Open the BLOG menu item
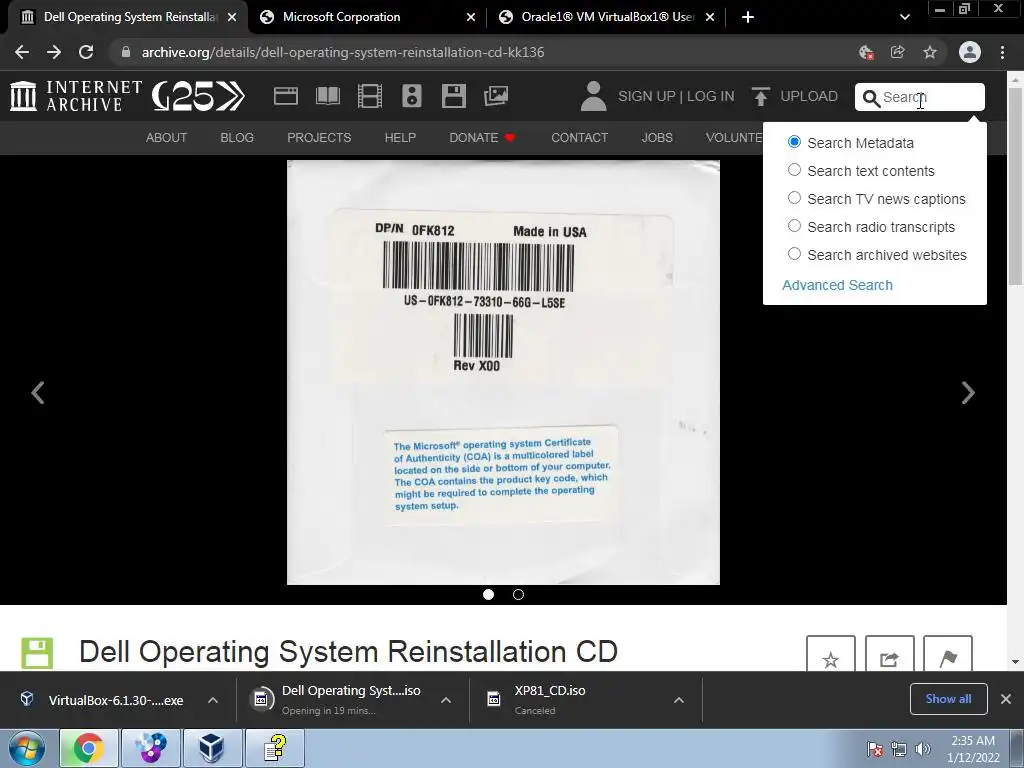The height and width of the screenshot is (768, 1024). point(237,138)
